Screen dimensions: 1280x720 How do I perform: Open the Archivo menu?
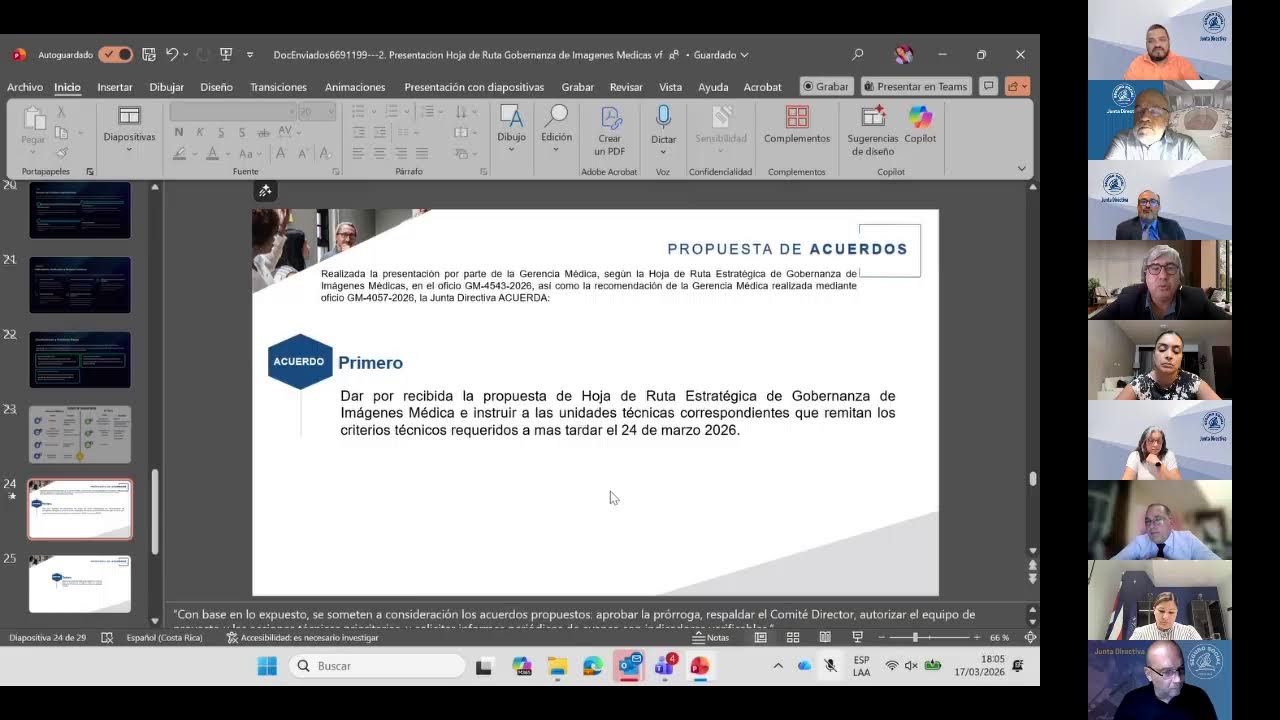(25, 87)
